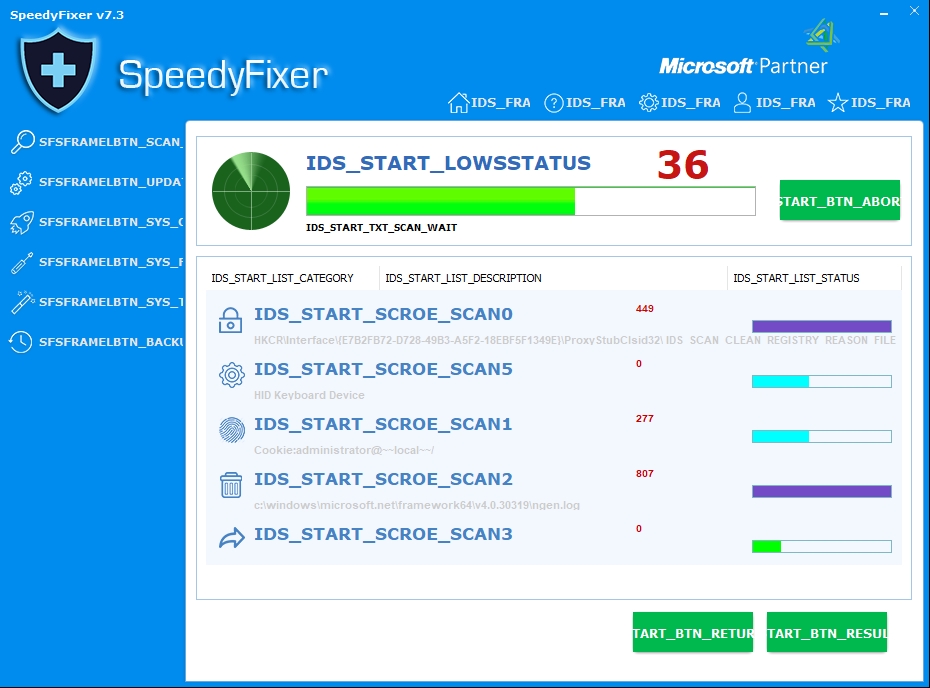Click the radar scan animation icon
This screenshot has height=688, width=930.
click(251, 191)
